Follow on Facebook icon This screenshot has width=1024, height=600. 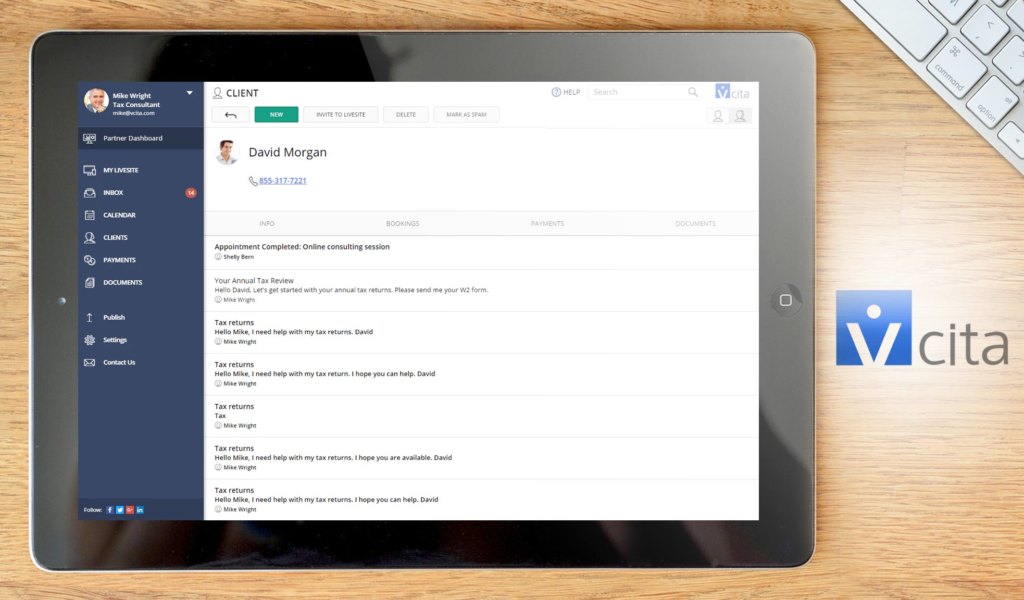click(x=110, y=510)
